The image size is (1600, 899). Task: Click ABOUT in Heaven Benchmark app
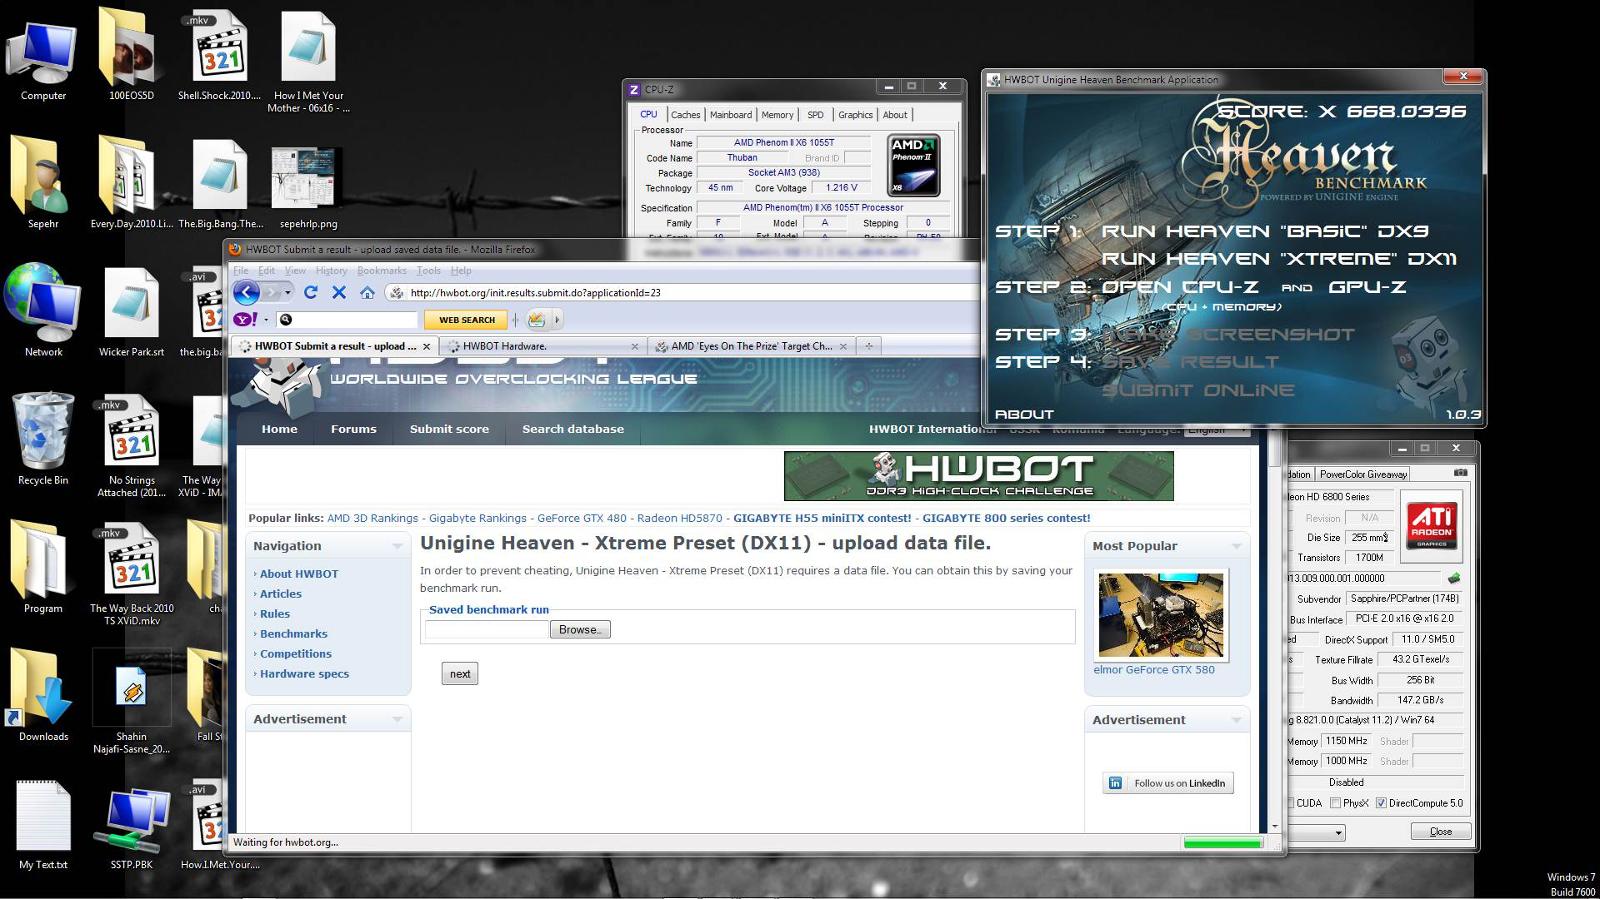click(x=1024, y=414)
